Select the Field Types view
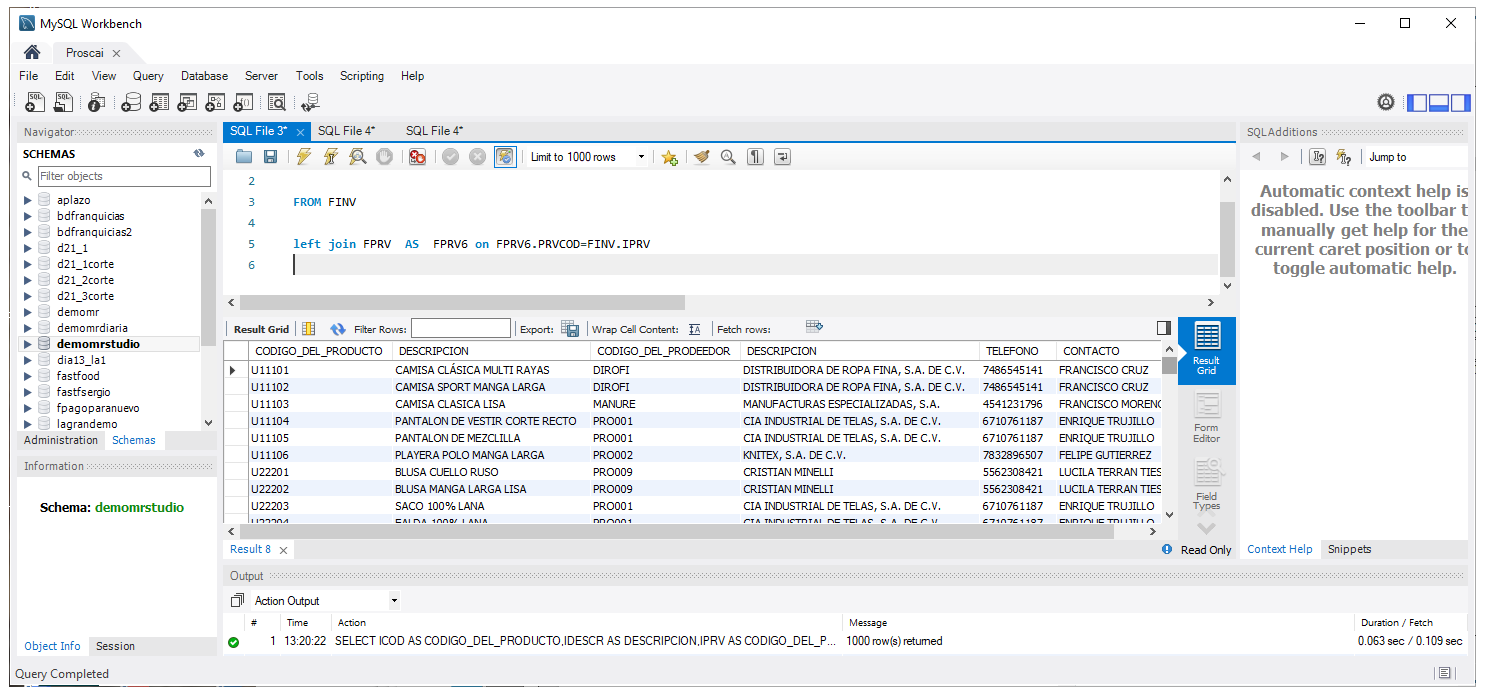1486x697 pixels. [x=1207, y=484]
